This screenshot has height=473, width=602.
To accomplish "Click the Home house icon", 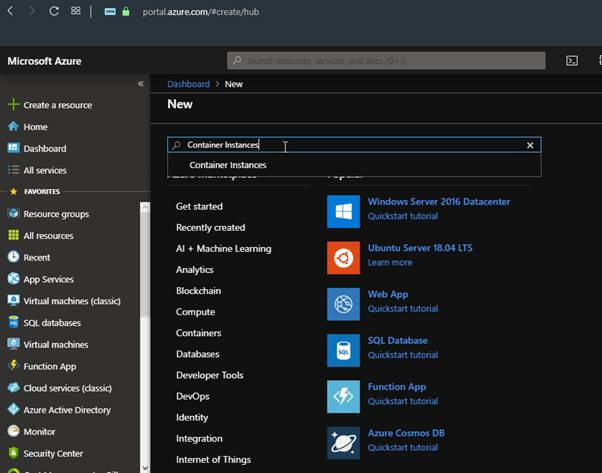I will [x=13, y=126].
